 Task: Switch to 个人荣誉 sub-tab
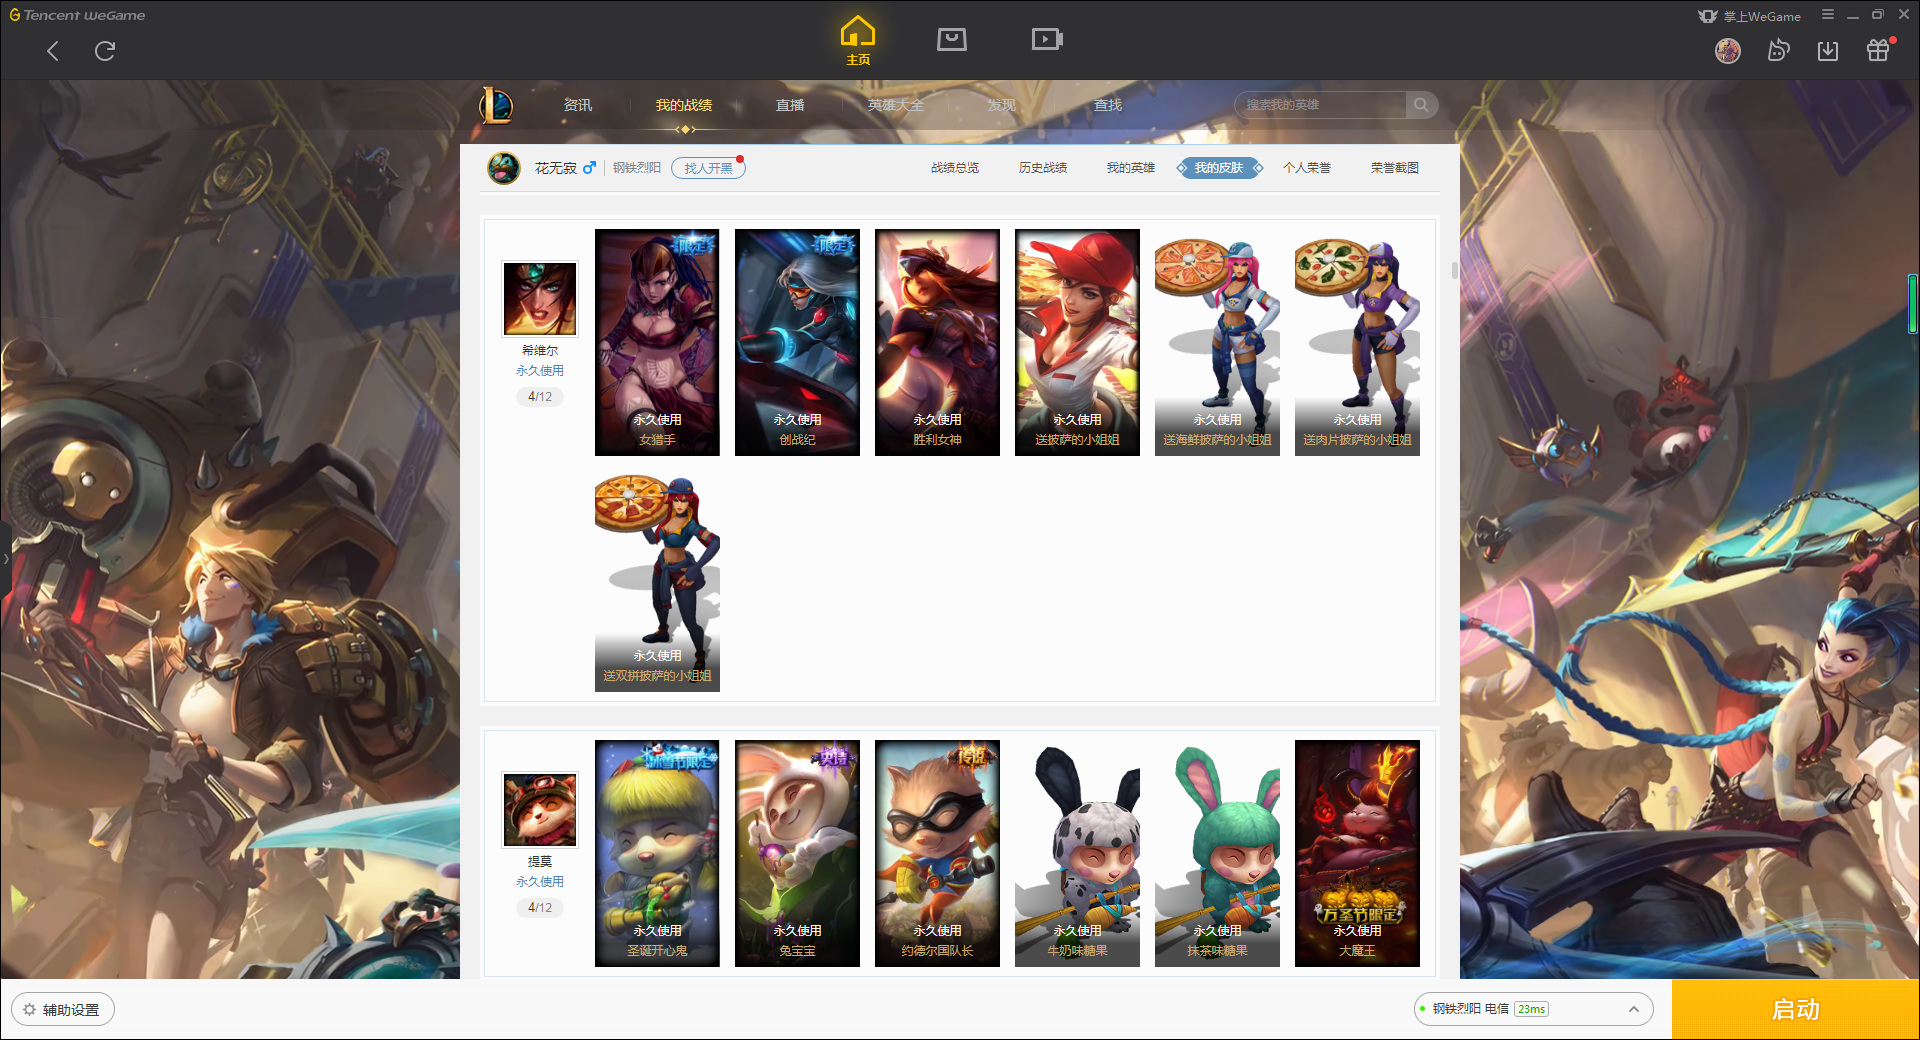click(x=1307, y=168)
